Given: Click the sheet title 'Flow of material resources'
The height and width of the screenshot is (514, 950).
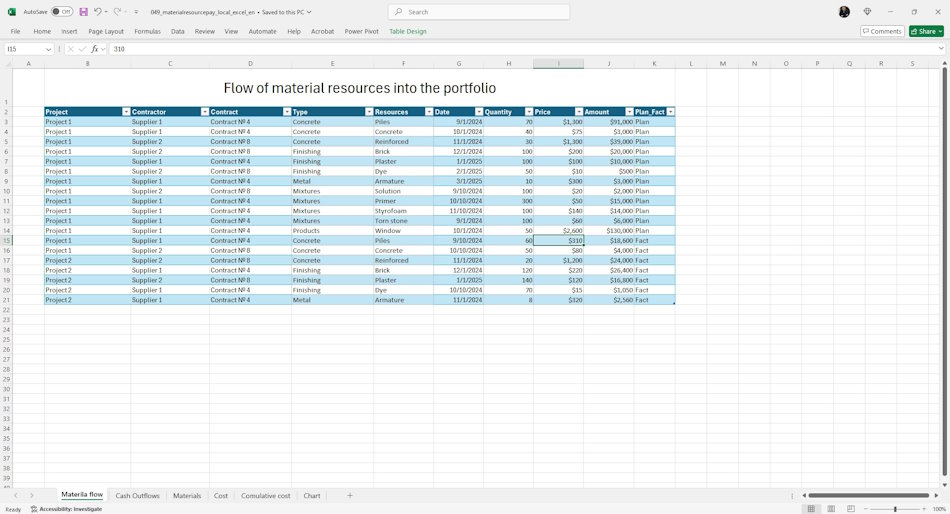Looking at the screenshot, I should click(359, 88).
